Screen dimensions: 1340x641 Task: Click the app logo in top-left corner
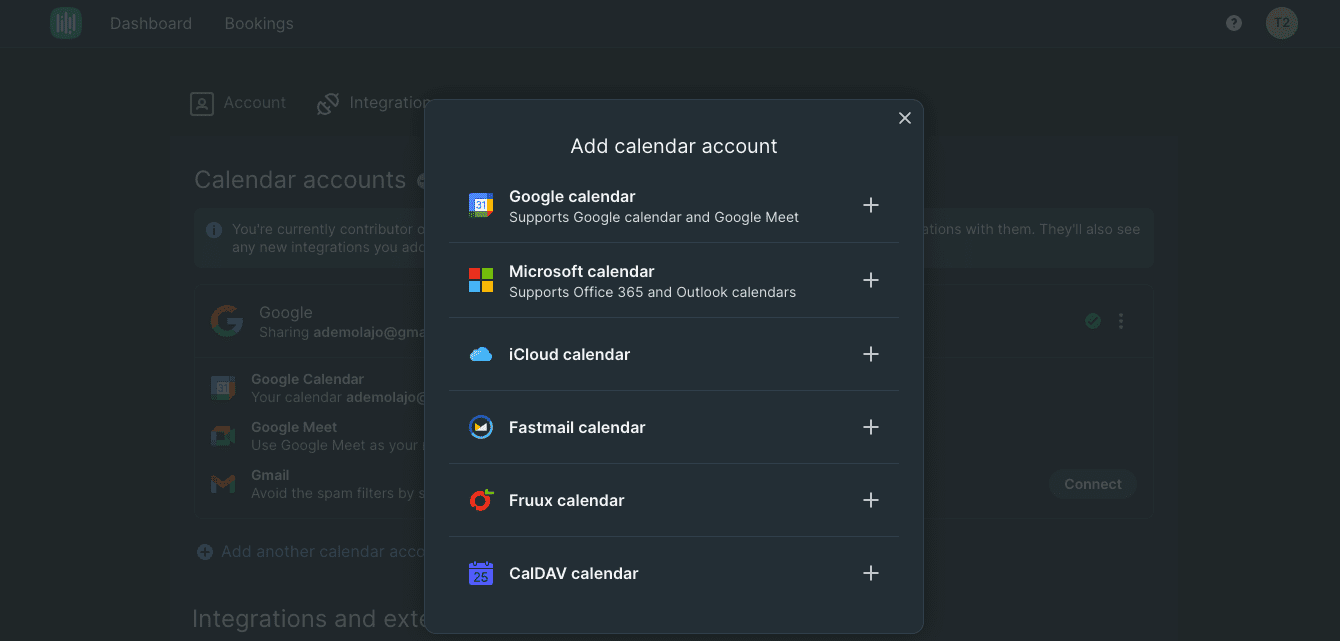click(x=66, y=23)
